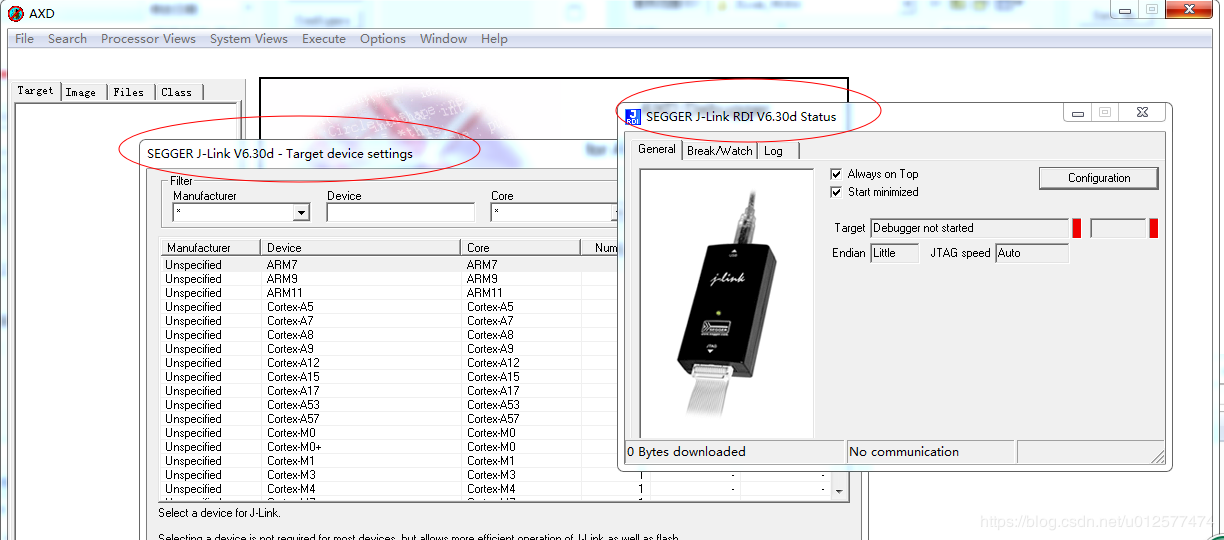Click the scroll down arrow of device list

coord(839,491)
